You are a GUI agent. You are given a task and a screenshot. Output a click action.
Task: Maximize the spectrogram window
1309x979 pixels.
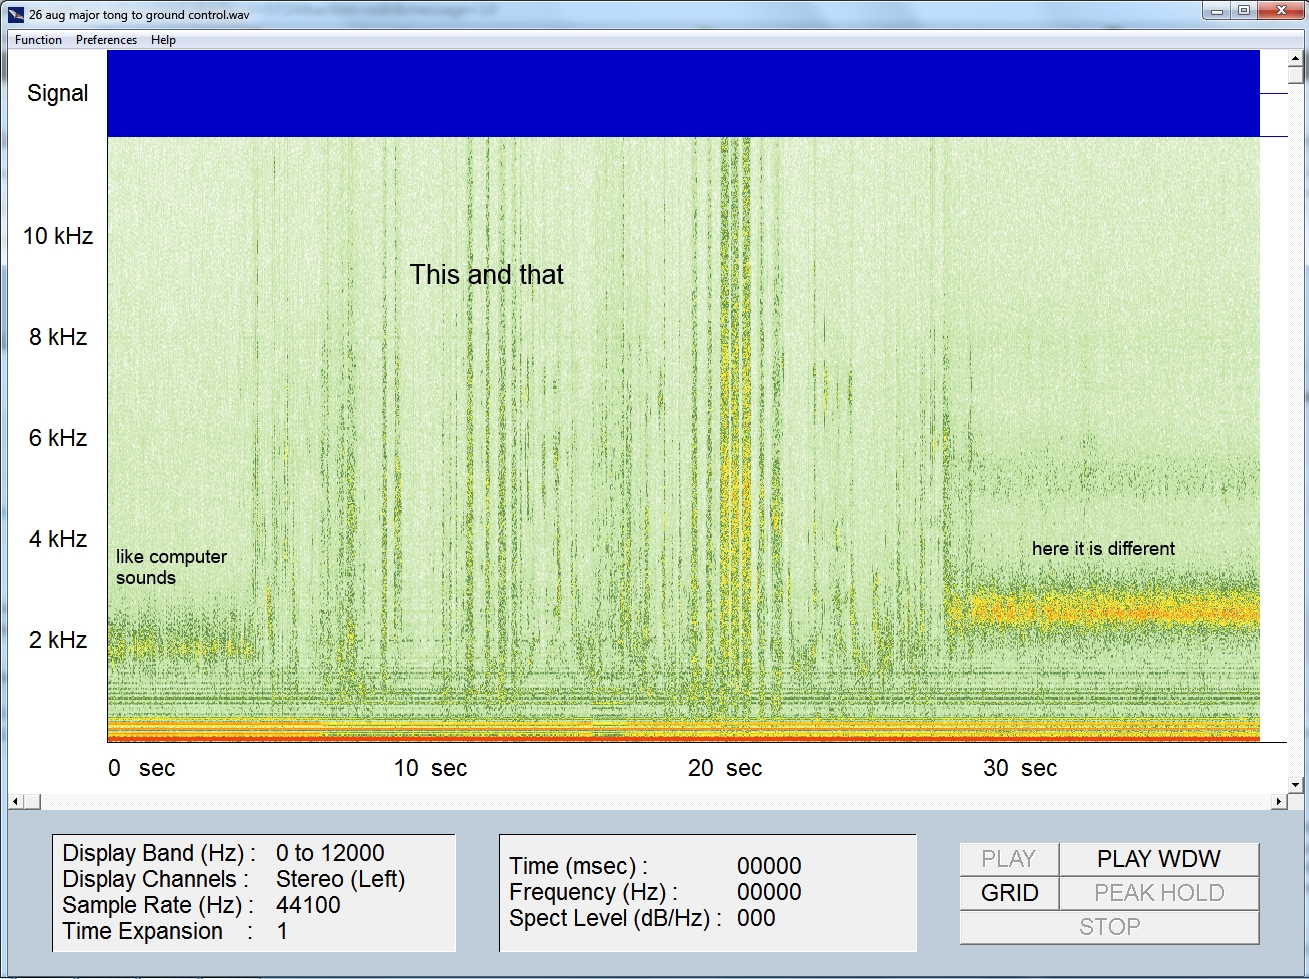click(x=1244, y=11)
